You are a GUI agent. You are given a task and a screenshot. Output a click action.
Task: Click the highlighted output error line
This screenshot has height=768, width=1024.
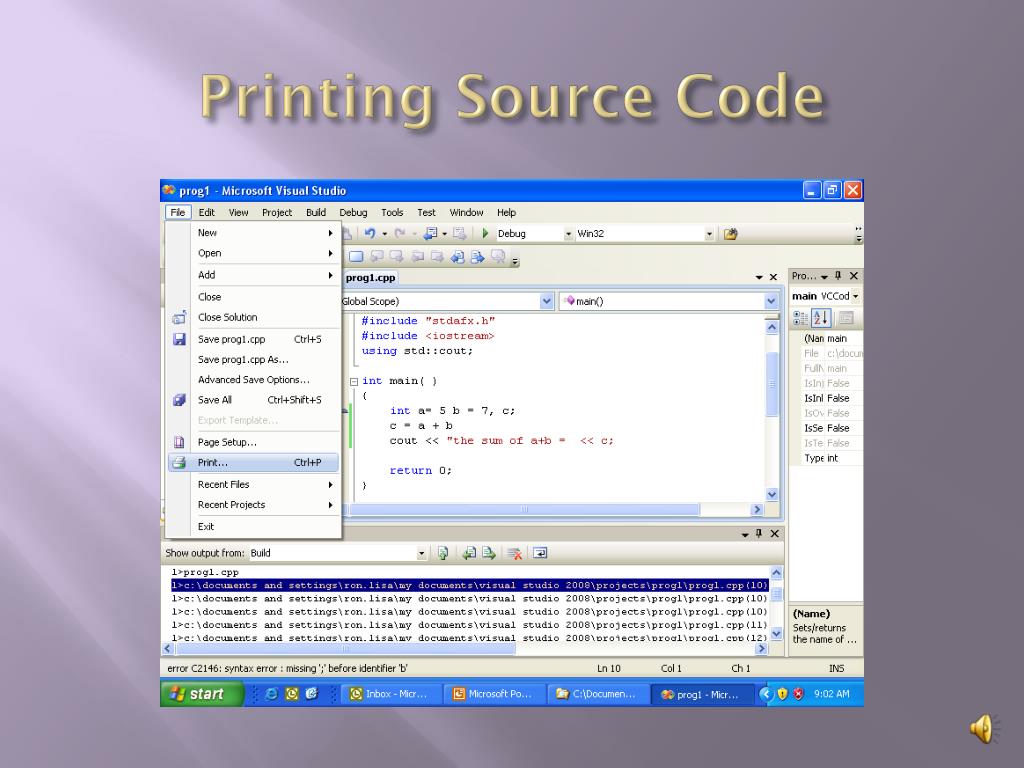tap(469, 586)
